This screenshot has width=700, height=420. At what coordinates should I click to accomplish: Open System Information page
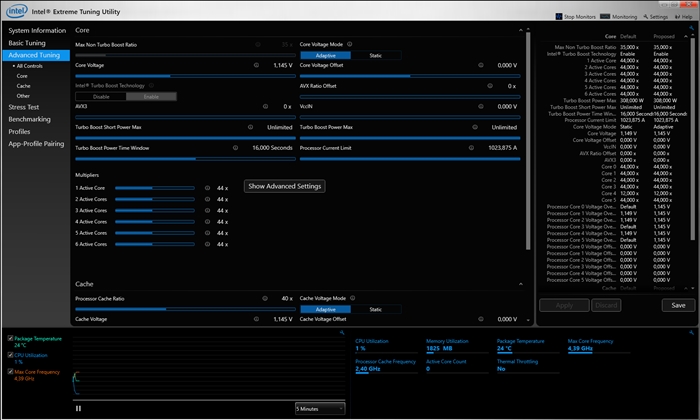(37, 30)
